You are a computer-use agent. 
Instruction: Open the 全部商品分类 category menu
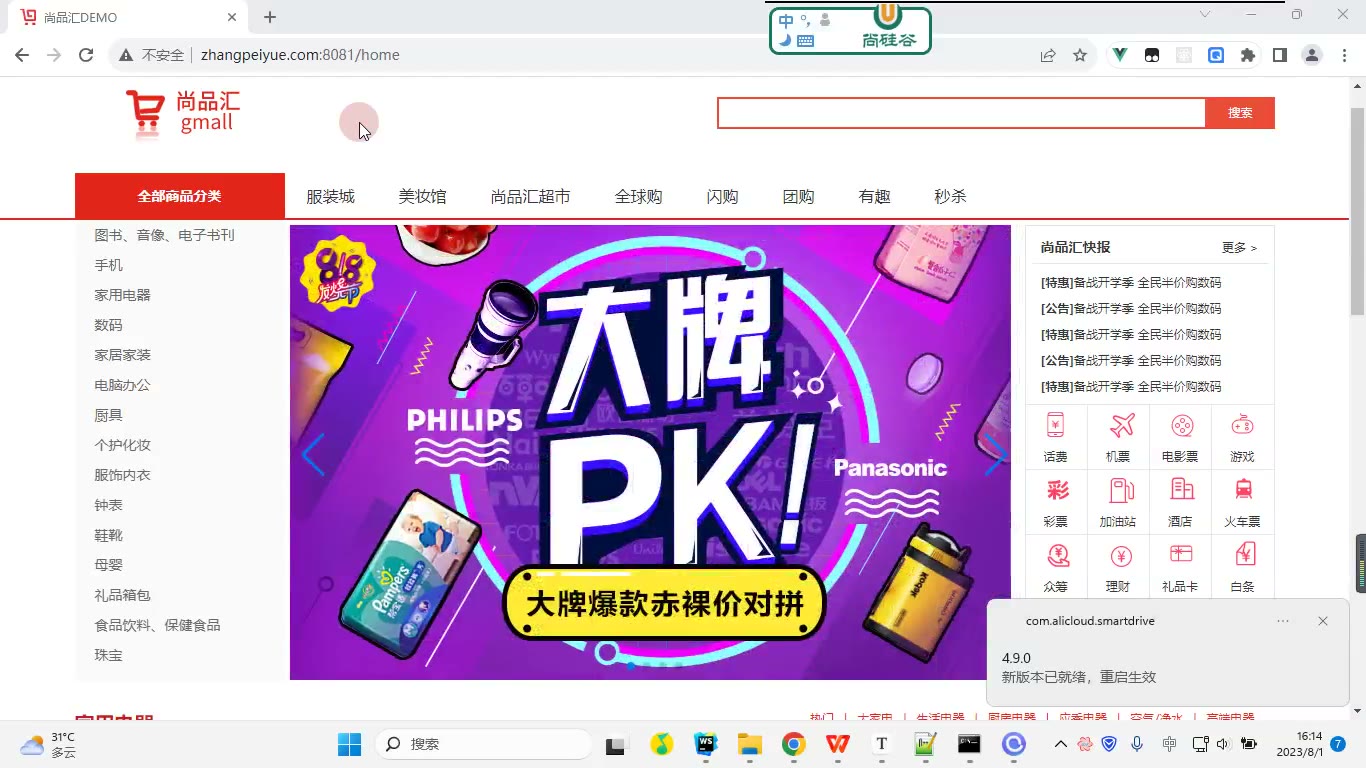pyautogui.click(x=180, y=196)
